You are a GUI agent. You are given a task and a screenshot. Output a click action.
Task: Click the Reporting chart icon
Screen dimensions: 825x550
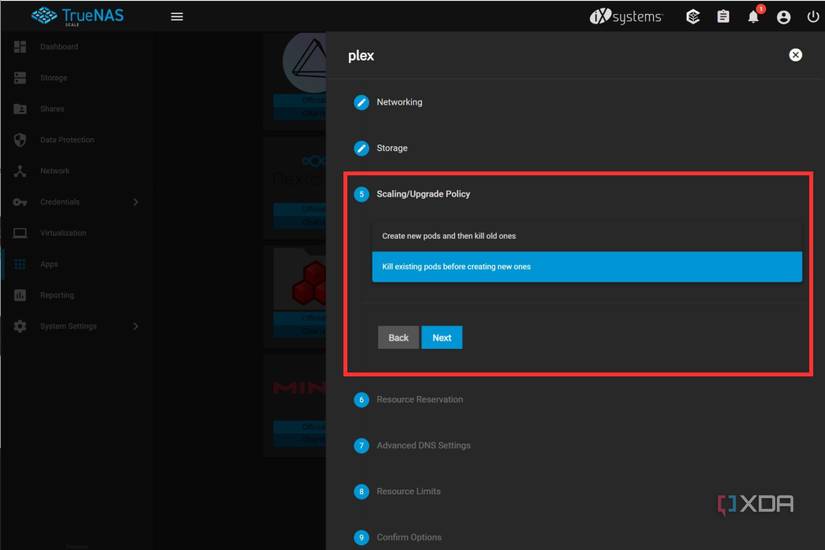click(x=20, y=295)
